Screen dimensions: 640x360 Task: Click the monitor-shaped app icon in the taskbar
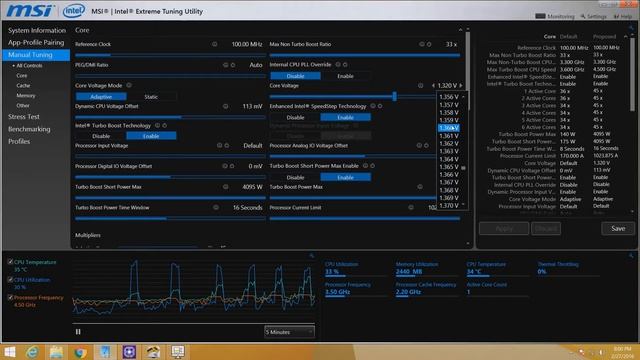178,352
